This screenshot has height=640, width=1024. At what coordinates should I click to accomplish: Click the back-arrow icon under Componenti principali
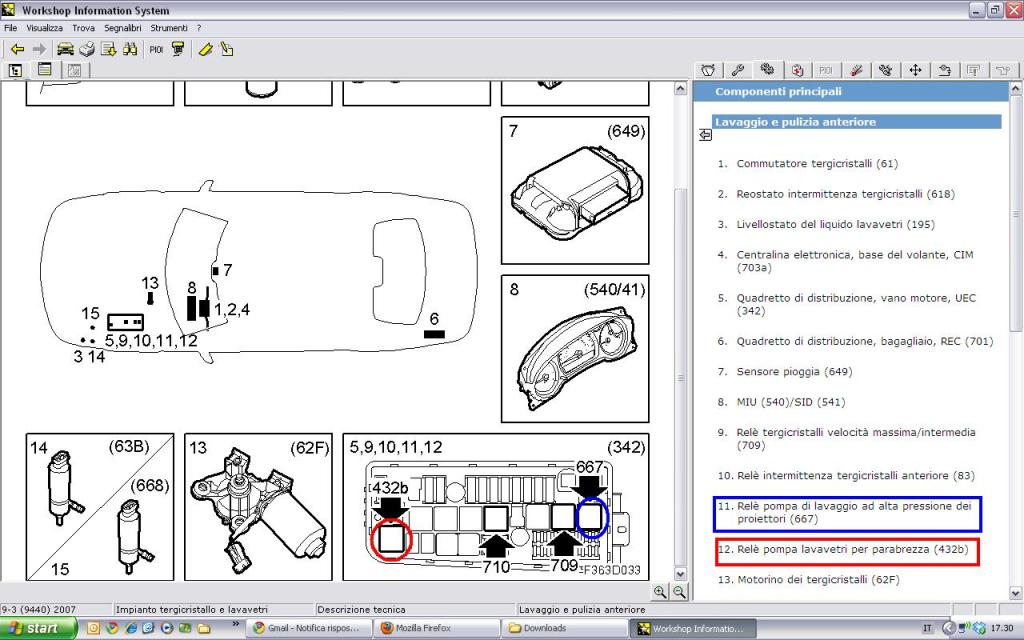coord(705,135)
